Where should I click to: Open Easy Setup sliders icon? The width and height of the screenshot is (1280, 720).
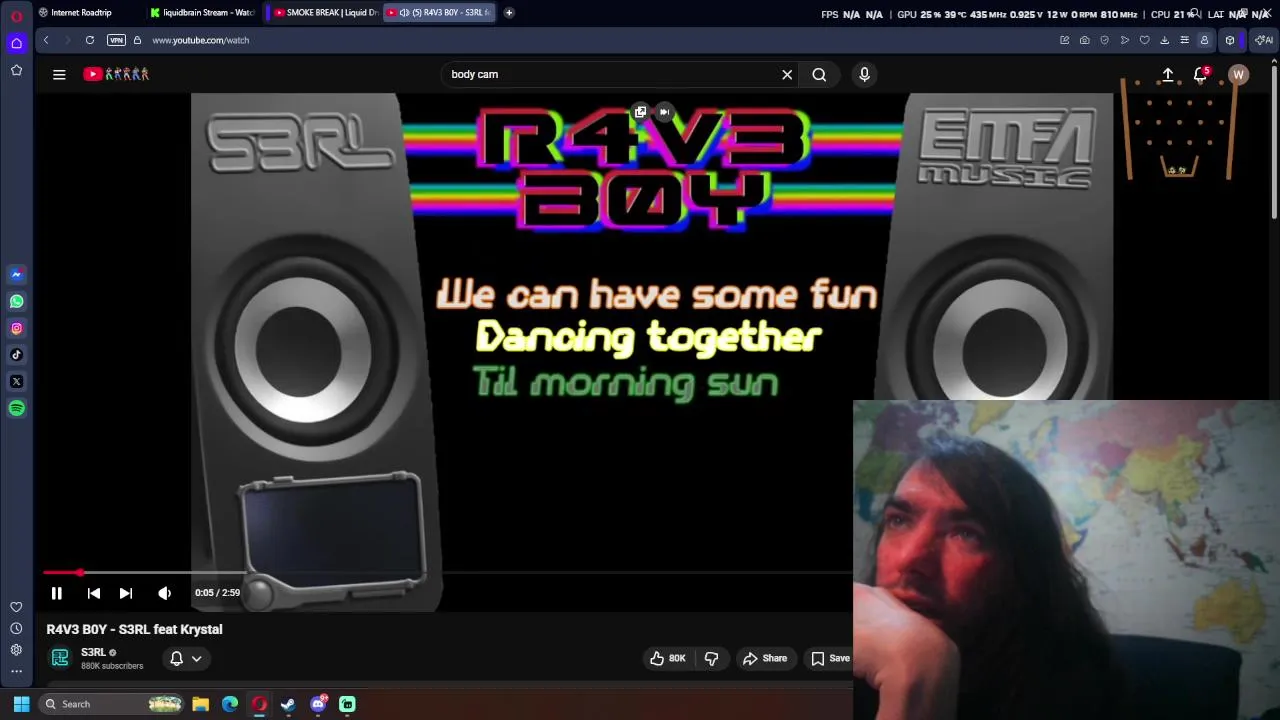(x=1184, y=40)
